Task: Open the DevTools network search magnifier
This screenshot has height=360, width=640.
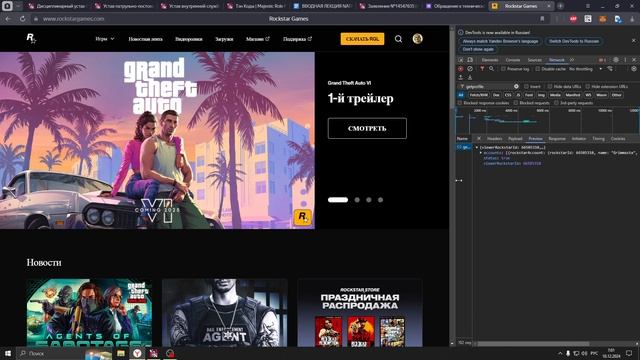Action: click(491, 69)
